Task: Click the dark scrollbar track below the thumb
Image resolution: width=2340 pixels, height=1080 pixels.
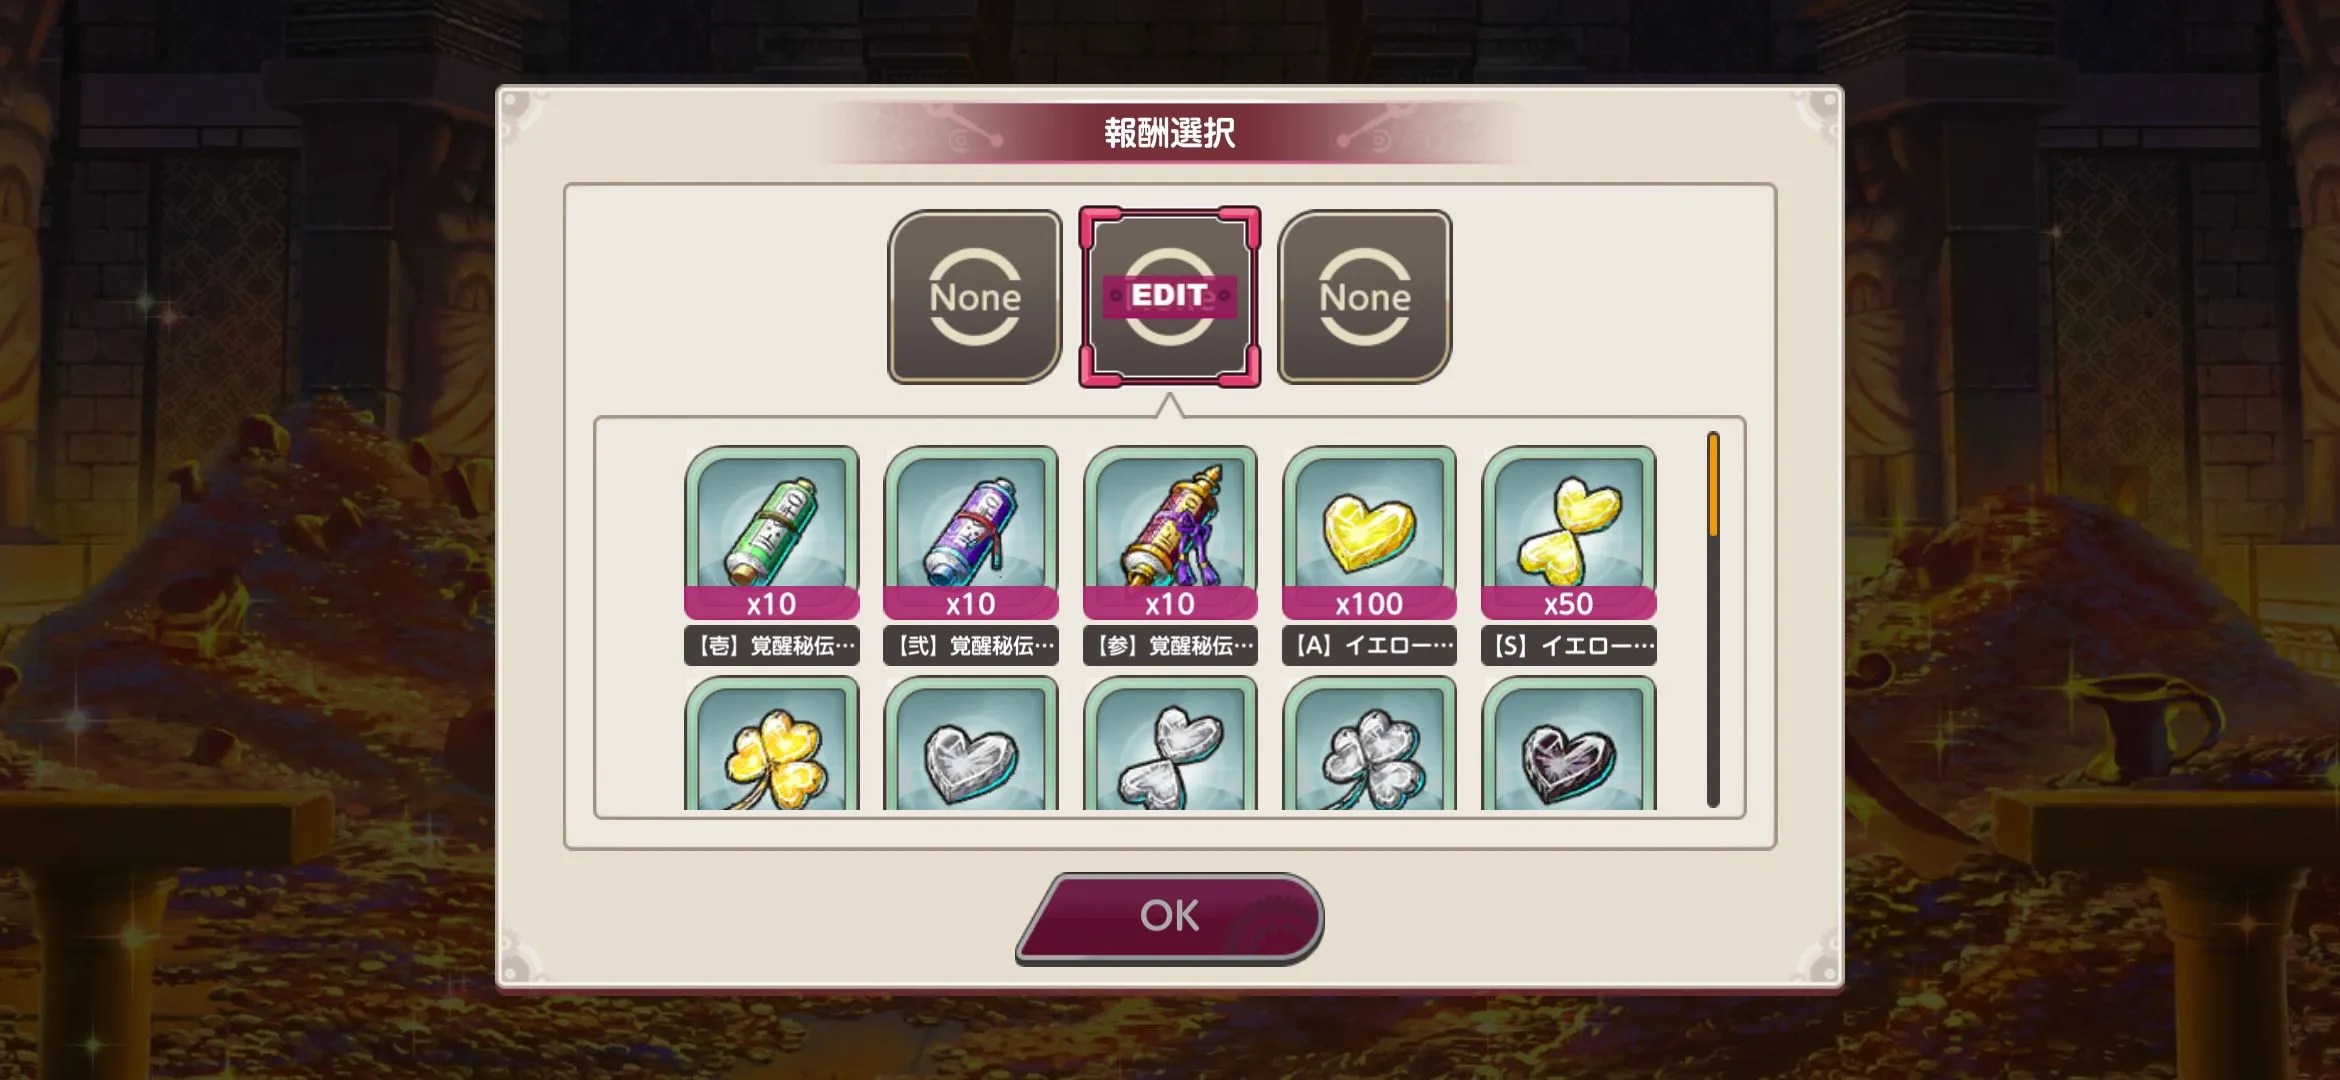Action: 1713,672
